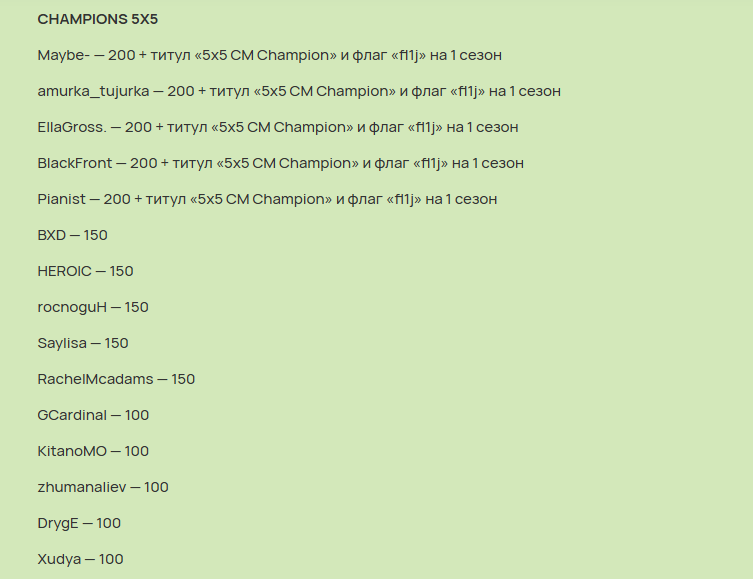Click the KitanoMO — 100 entry
The width and height of the screenshot is (753, 579).
click(93, 451)
